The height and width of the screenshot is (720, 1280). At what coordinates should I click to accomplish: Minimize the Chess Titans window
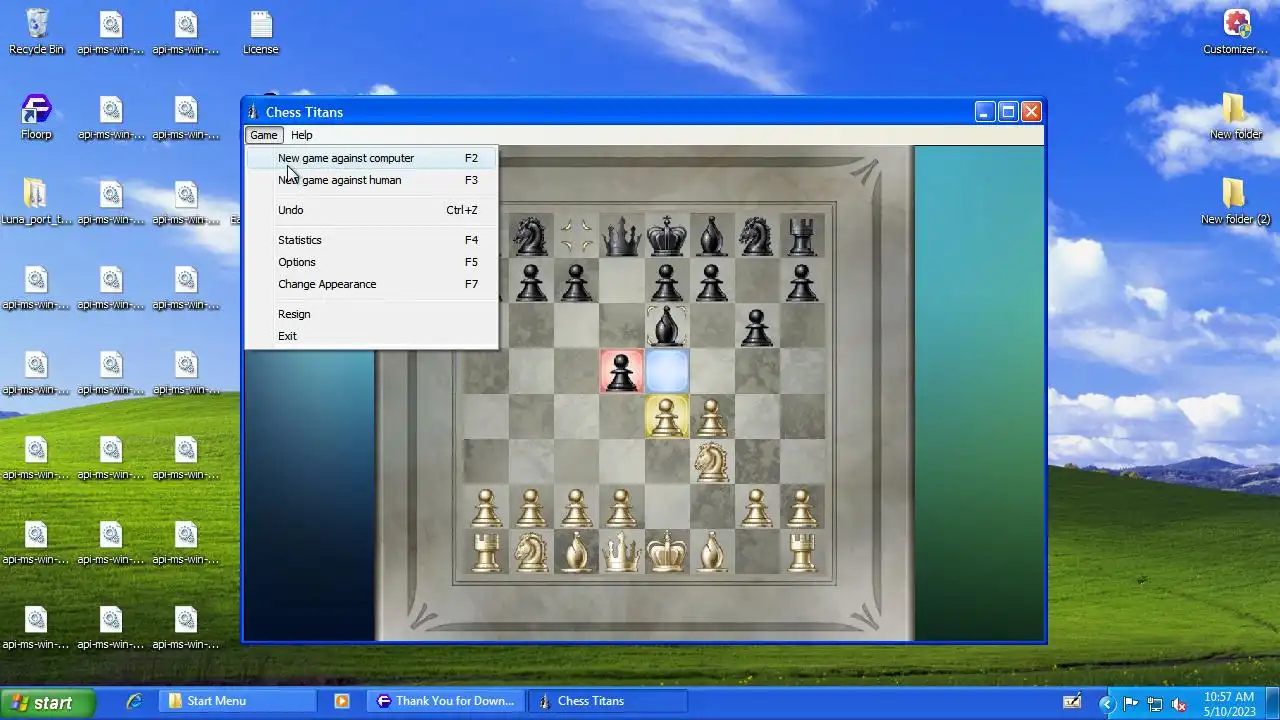pos(985,112)
